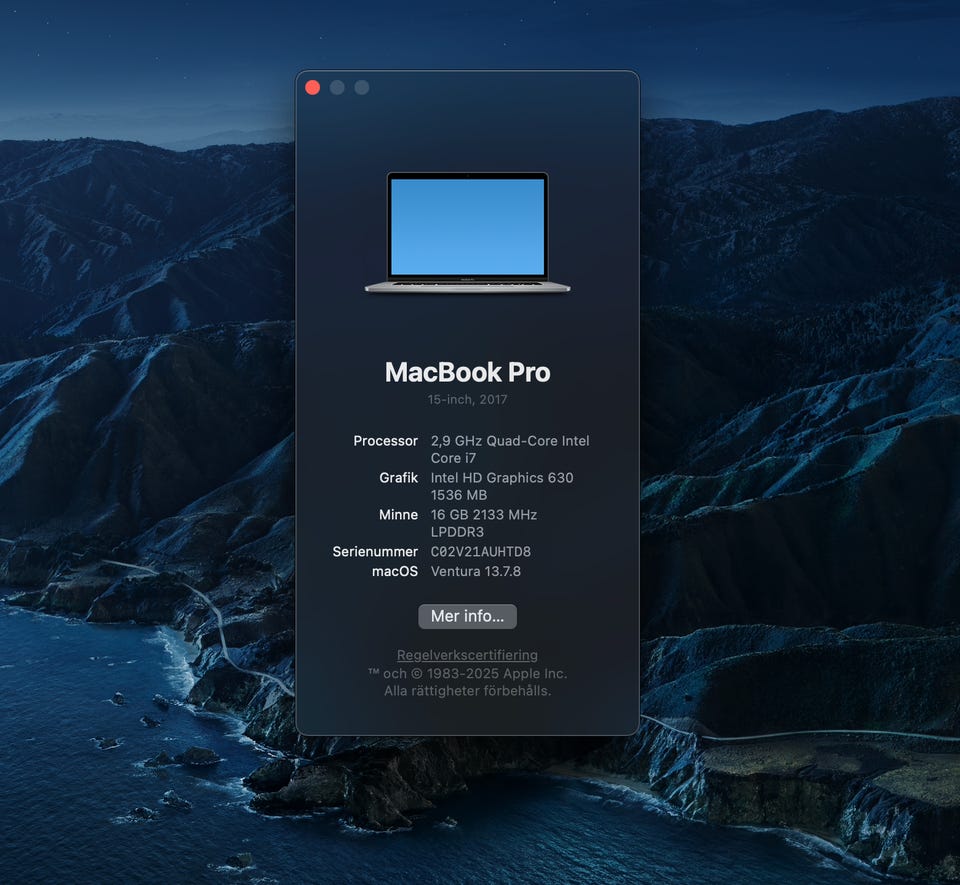Click the 'Alla rättigheter förbehålls.' text

[467, 691]
